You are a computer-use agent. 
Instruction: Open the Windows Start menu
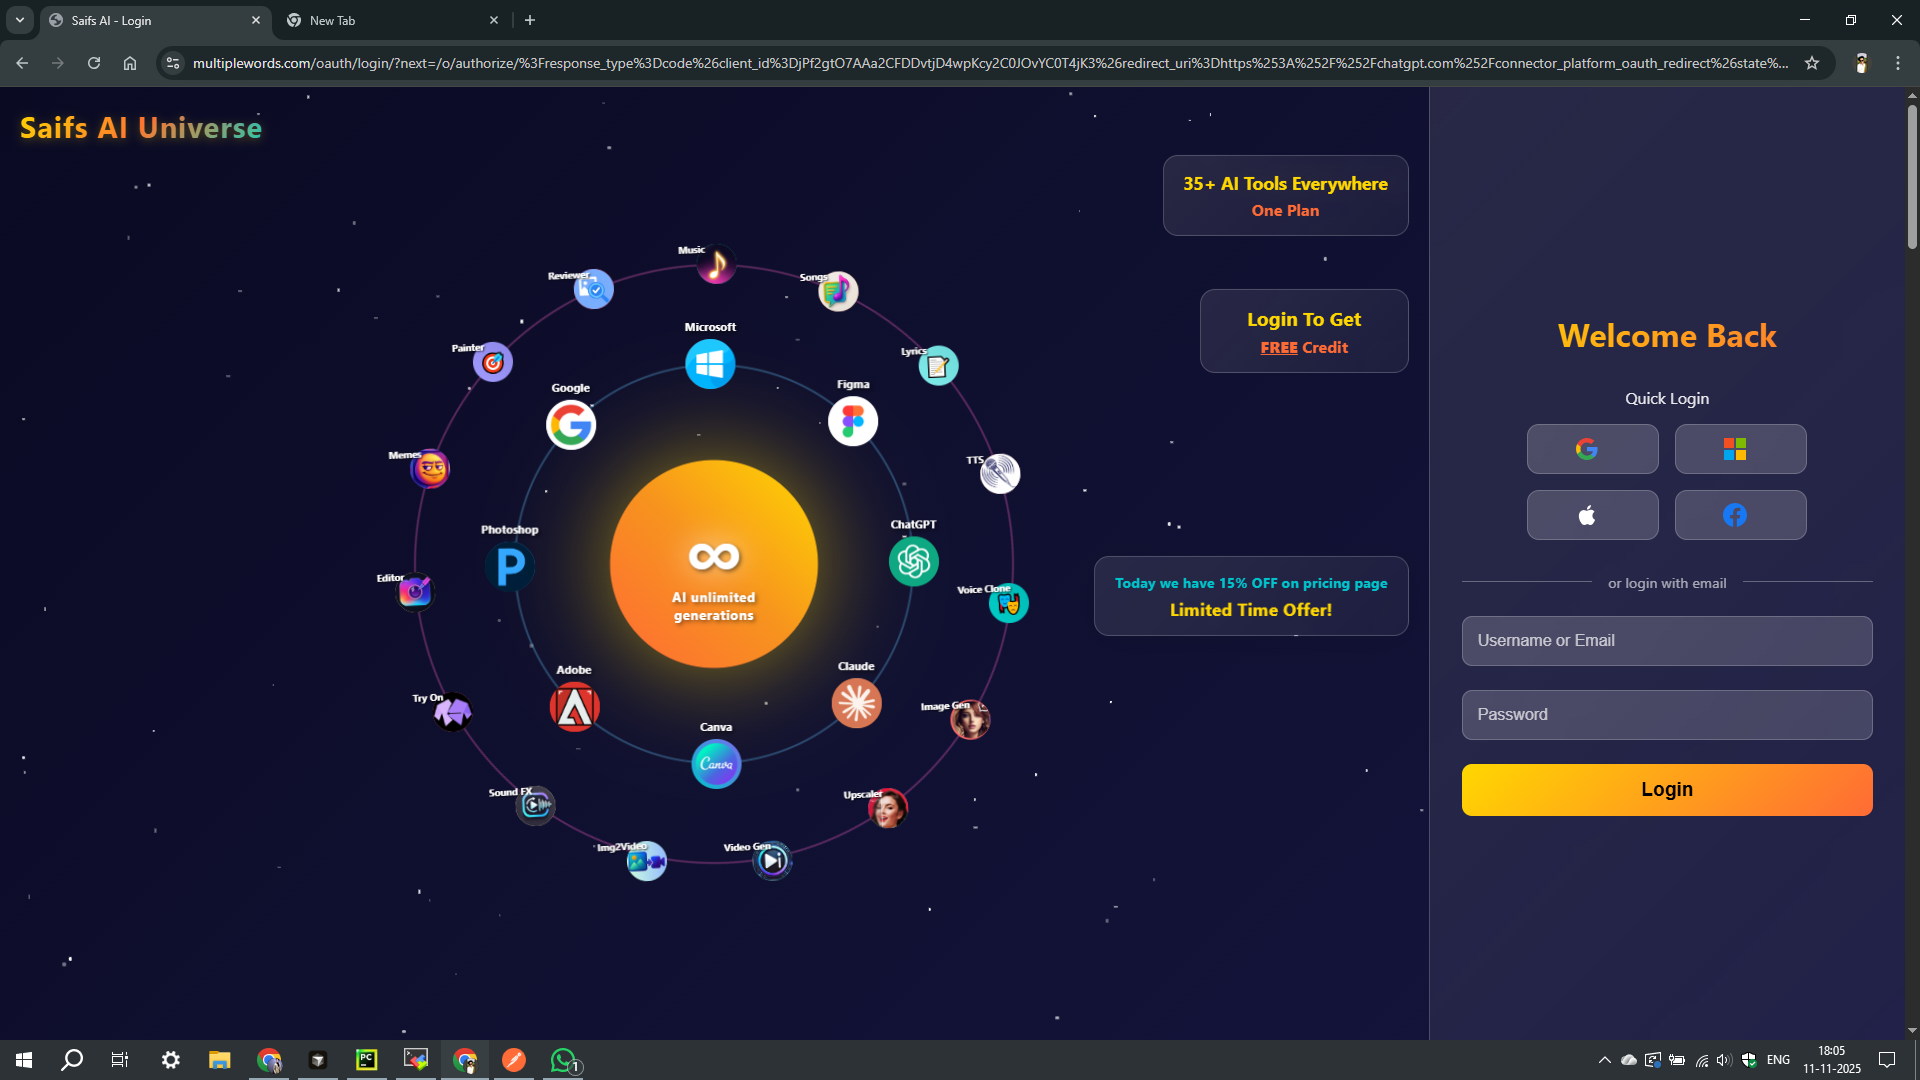click(x=24, y=1060)
